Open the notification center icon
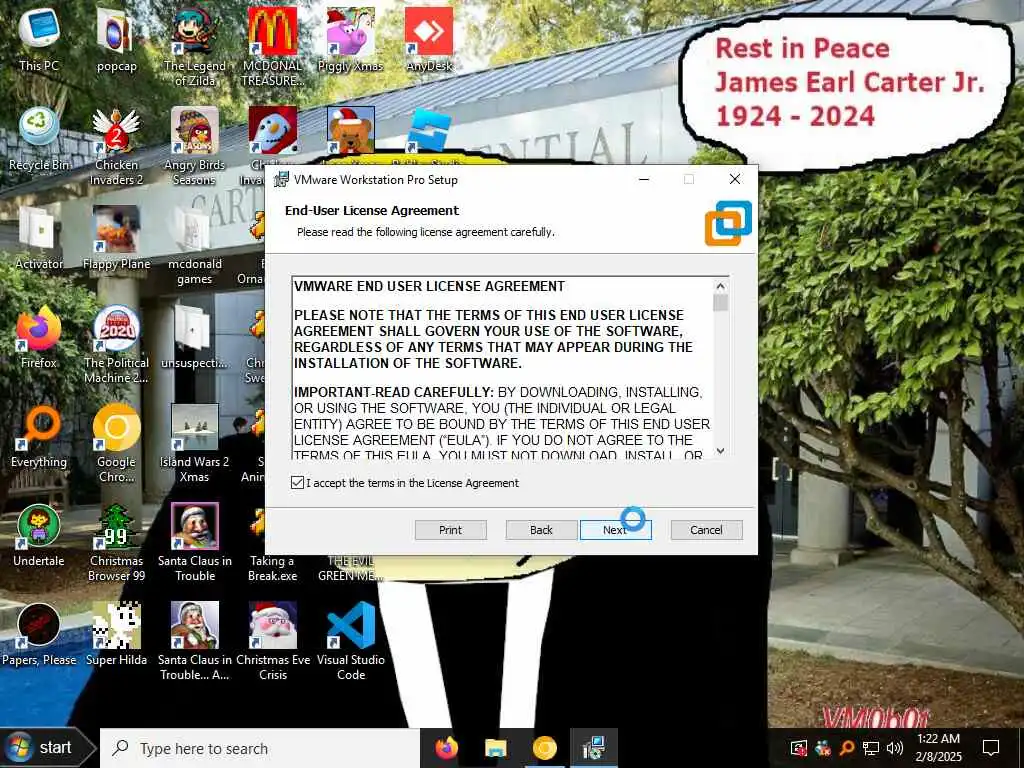Image resolution: width=1024 pixels, height=768 pixels. click(991, 748)
